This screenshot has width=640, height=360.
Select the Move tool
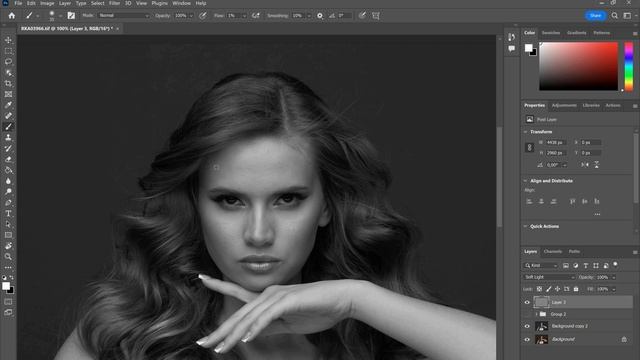[8, 40]
